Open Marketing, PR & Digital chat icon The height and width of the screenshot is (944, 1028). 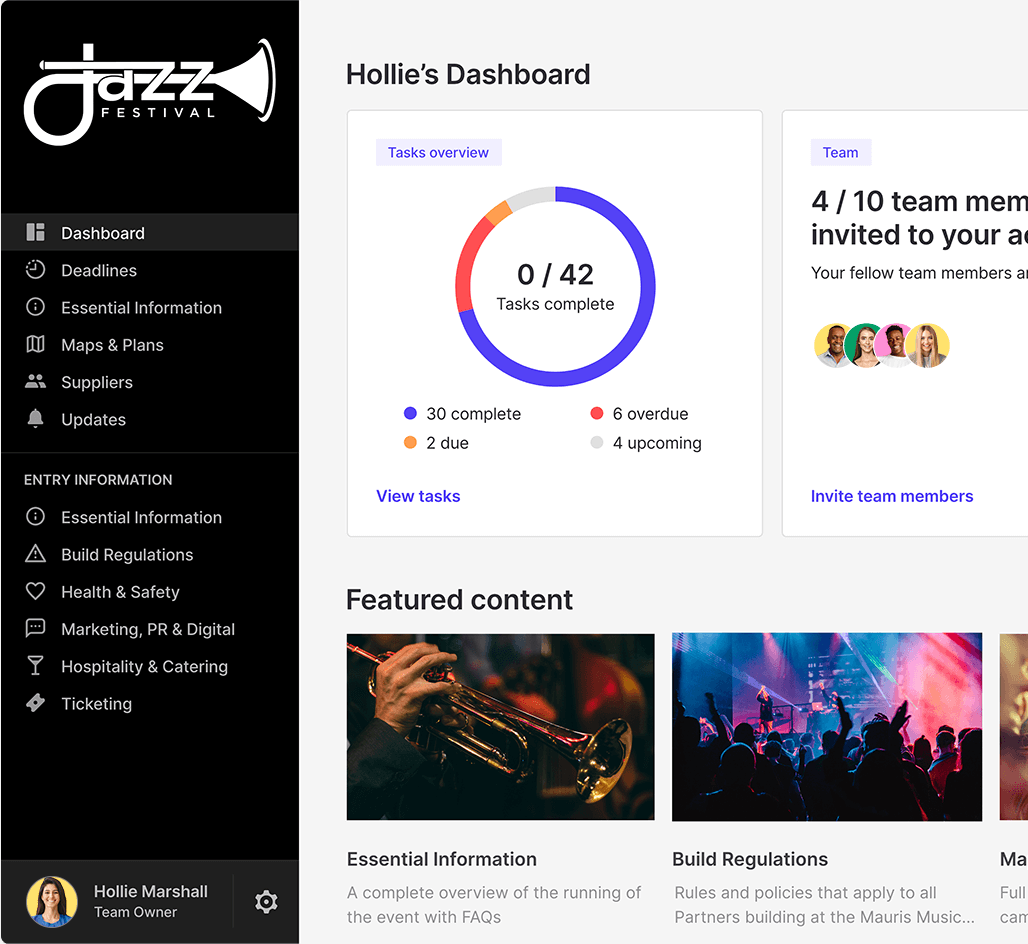click(34, 629)
